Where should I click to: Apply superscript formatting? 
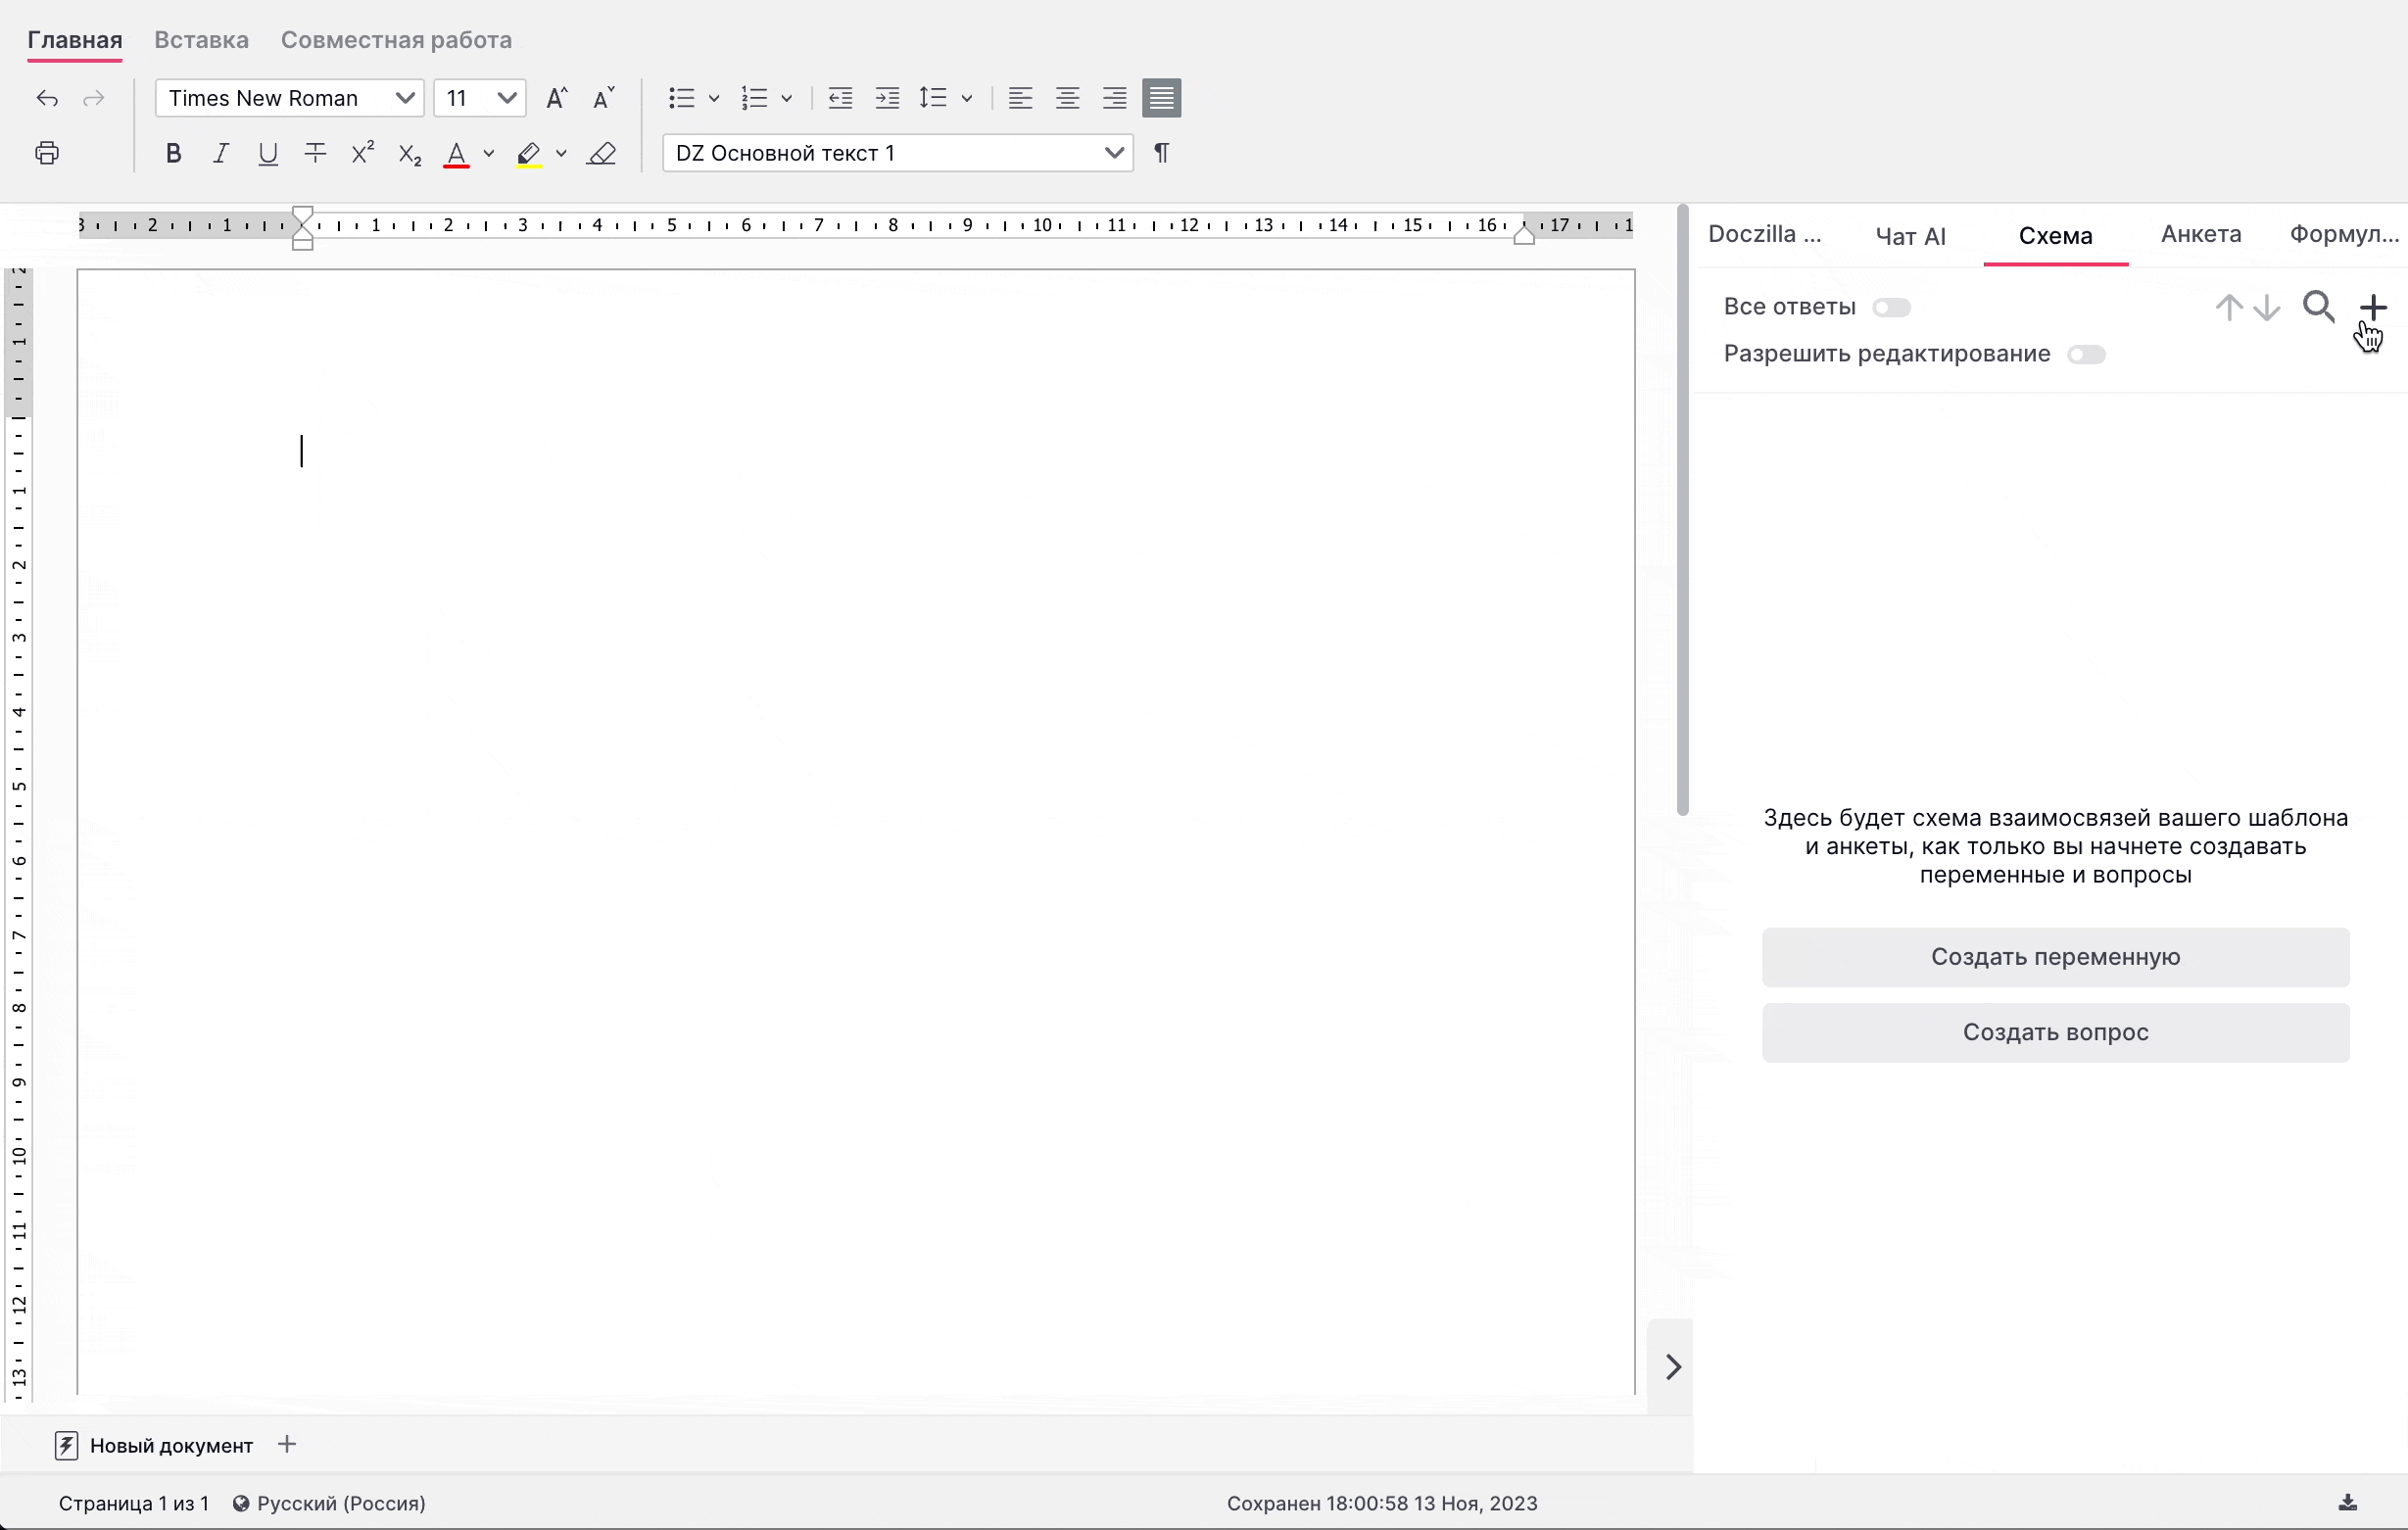[x=362, y=153]
